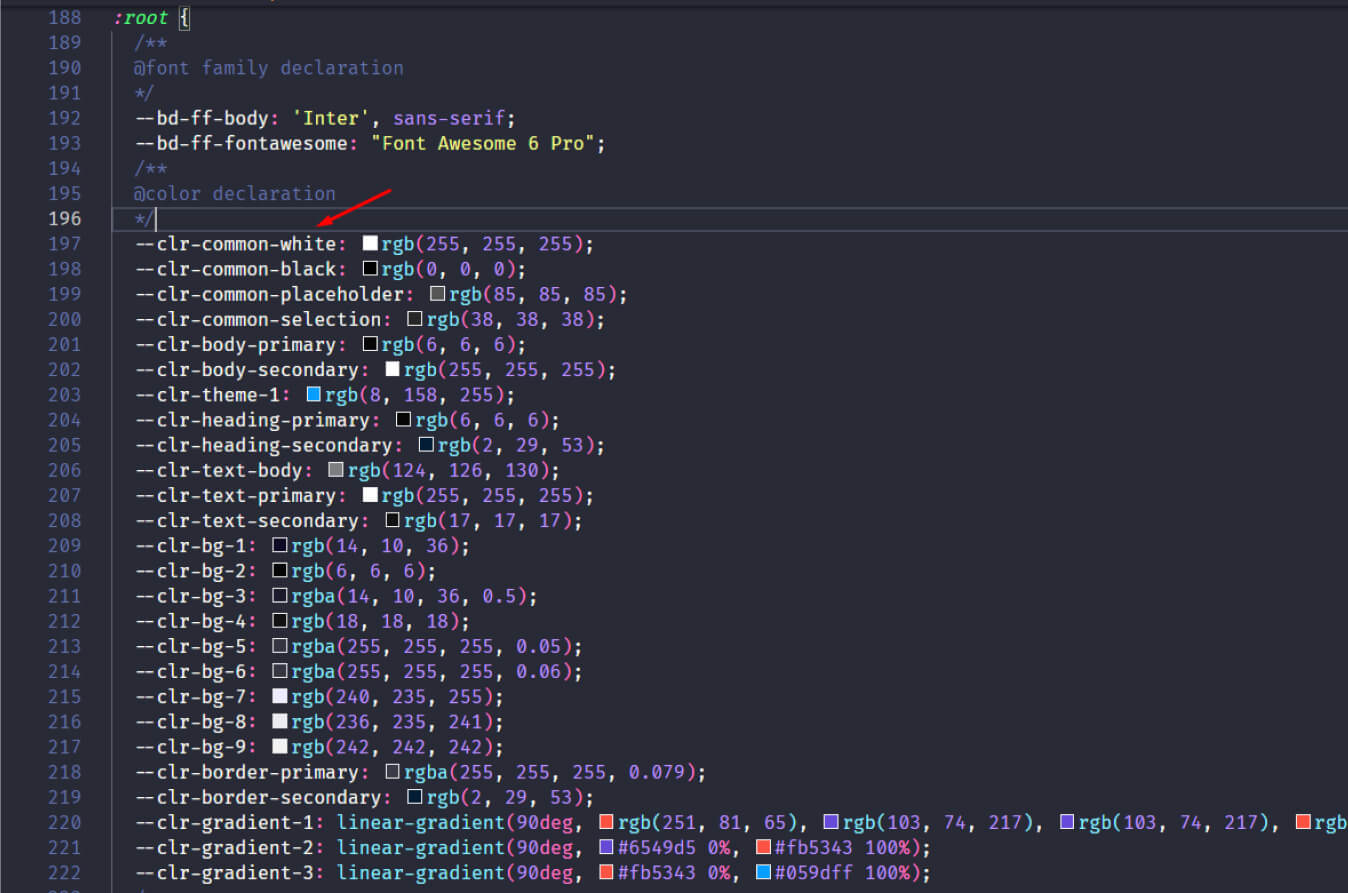Click the --clr-common-black color swatch
This screenshot has height=893, width=1348.
[x=370, y=269]
